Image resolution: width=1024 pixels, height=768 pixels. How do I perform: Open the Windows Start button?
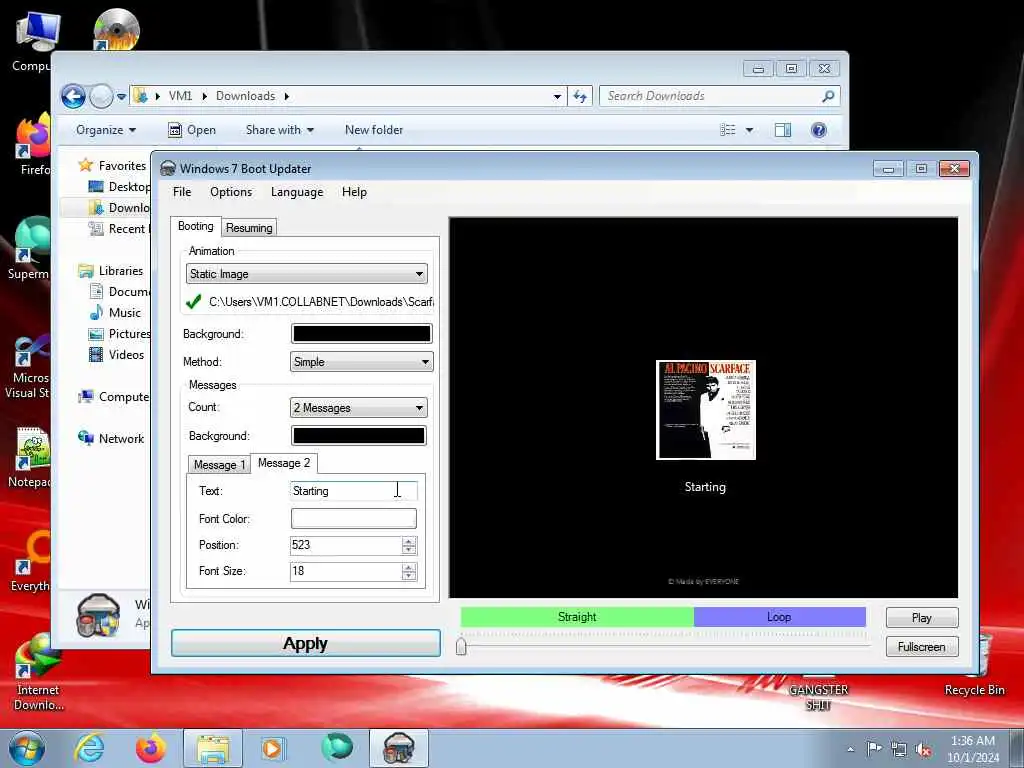click(x=27, y=748)
